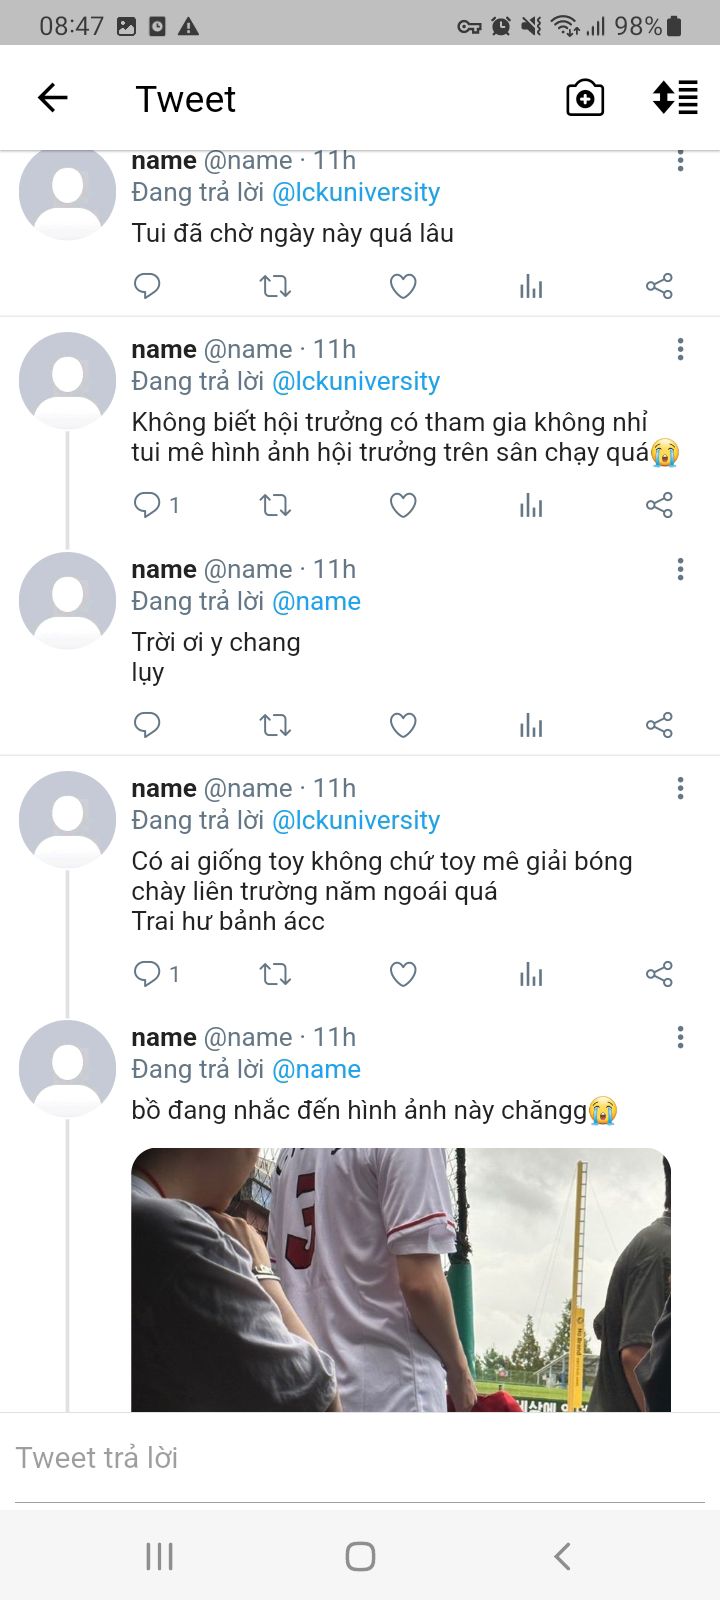Open more options for "Không biết hội trưởng" tweet
Viewport: 720px width, 1600px height.
coord(680,349)
